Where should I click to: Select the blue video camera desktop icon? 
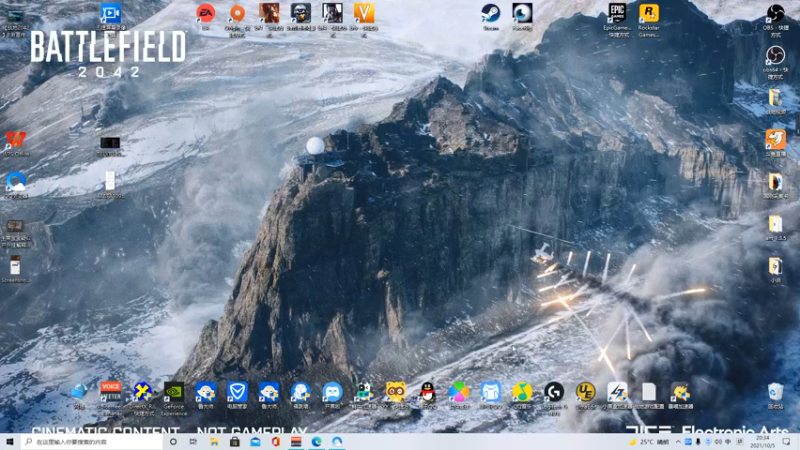110,14
